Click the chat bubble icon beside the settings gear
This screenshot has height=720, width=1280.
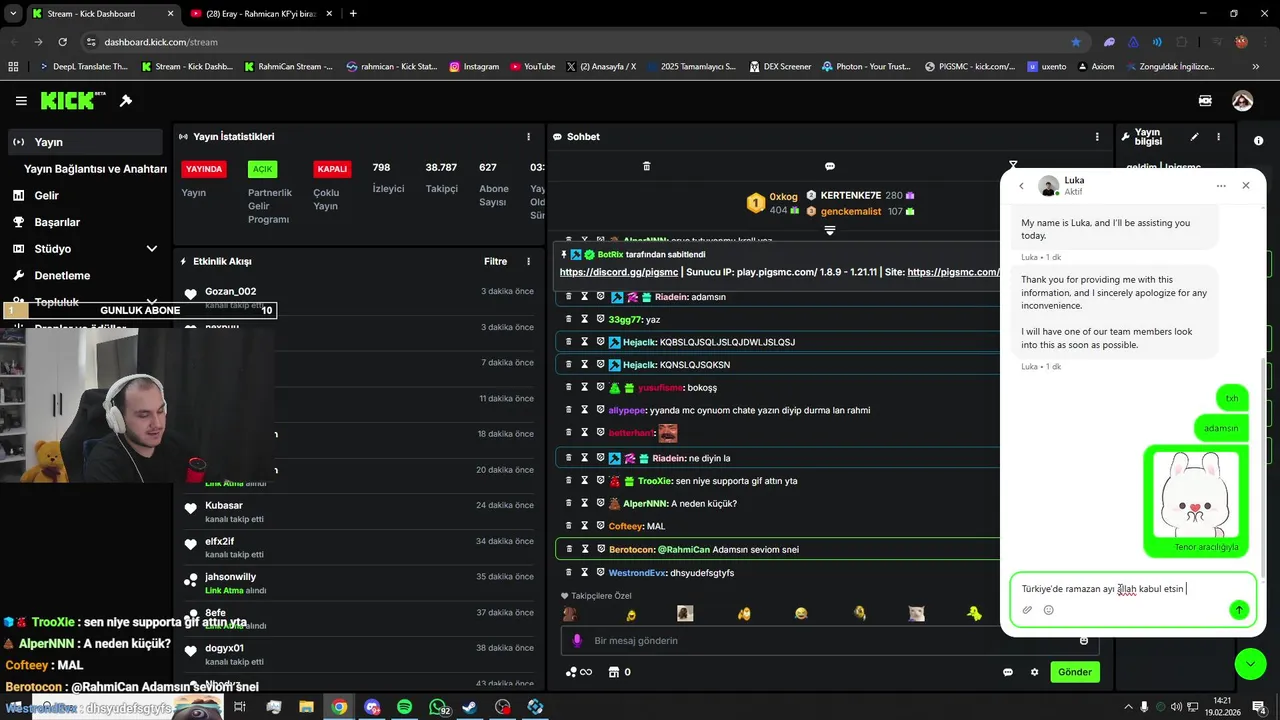1008,672
